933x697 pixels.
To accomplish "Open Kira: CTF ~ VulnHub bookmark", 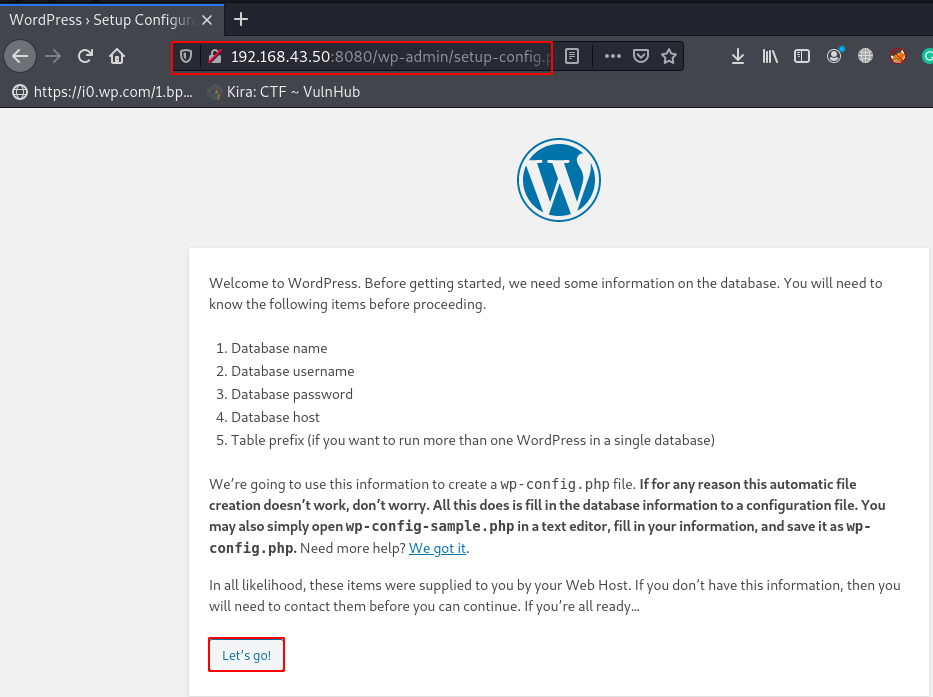I will tap(283, 92).
